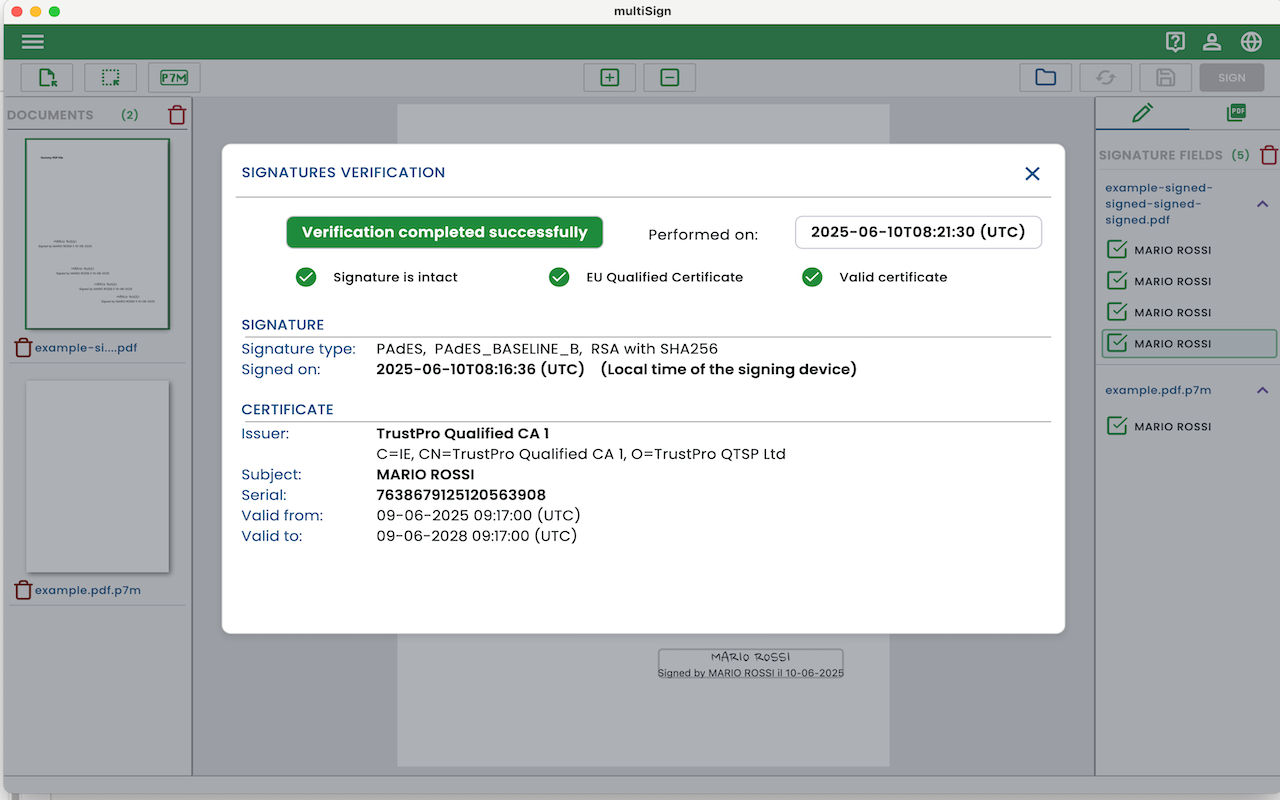Click the Performed on date field

918,232
